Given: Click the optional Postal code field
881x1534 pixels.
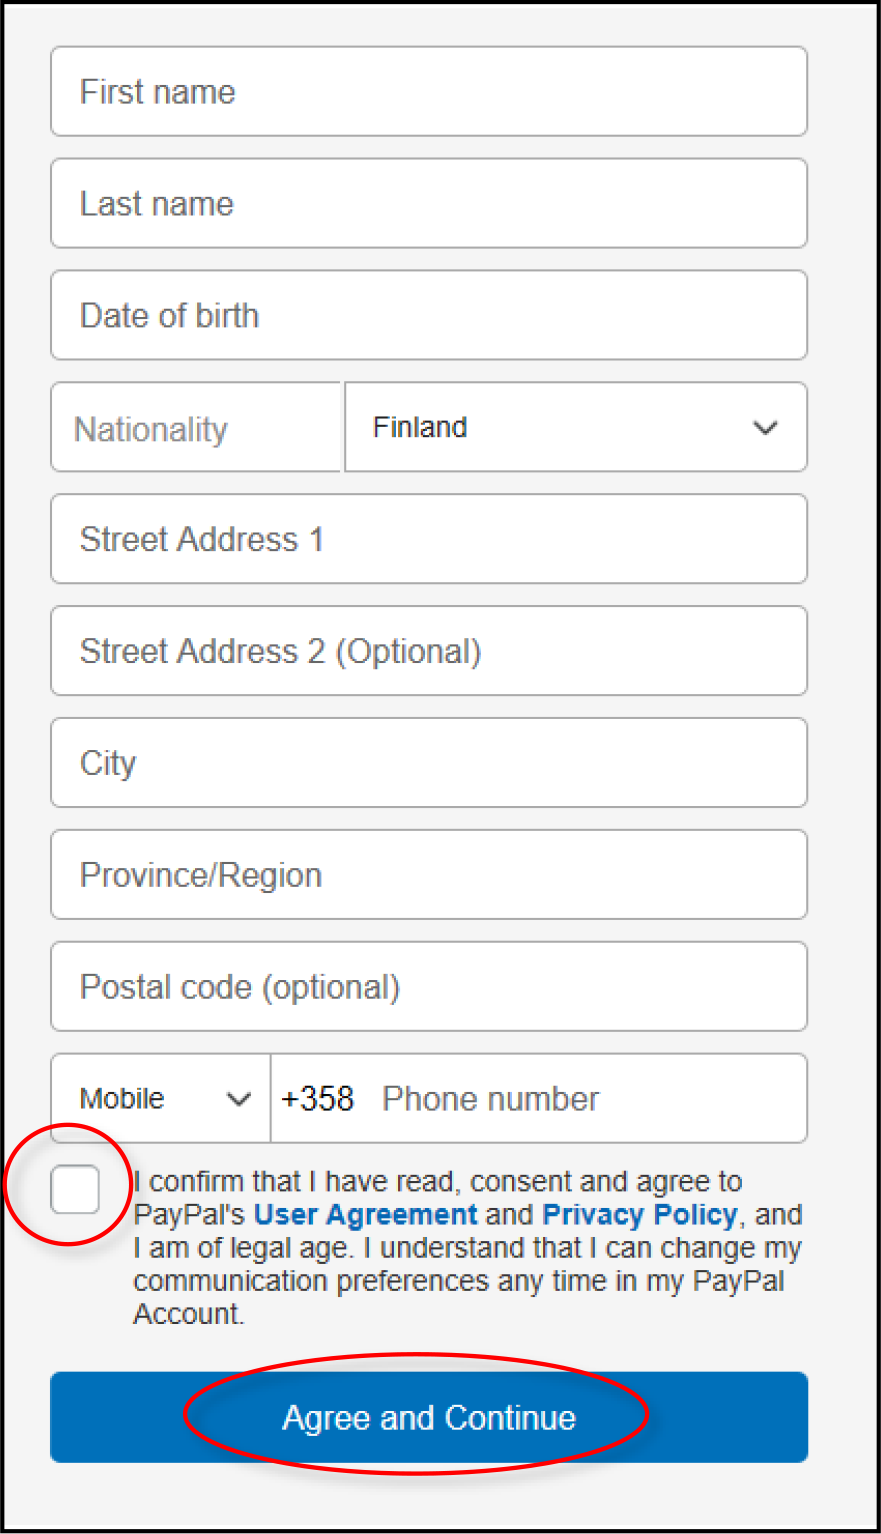Looking at the screenshot, I should [429, 988].
